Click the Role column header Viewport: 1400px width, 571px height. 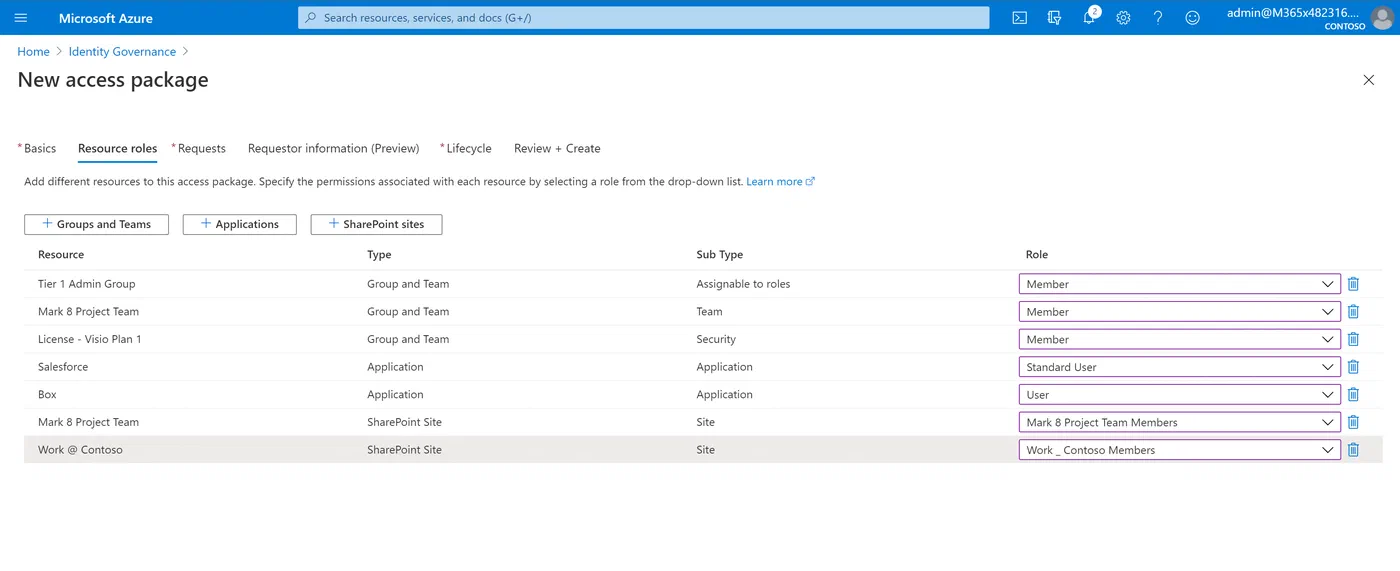click(x=1037, y=255)
